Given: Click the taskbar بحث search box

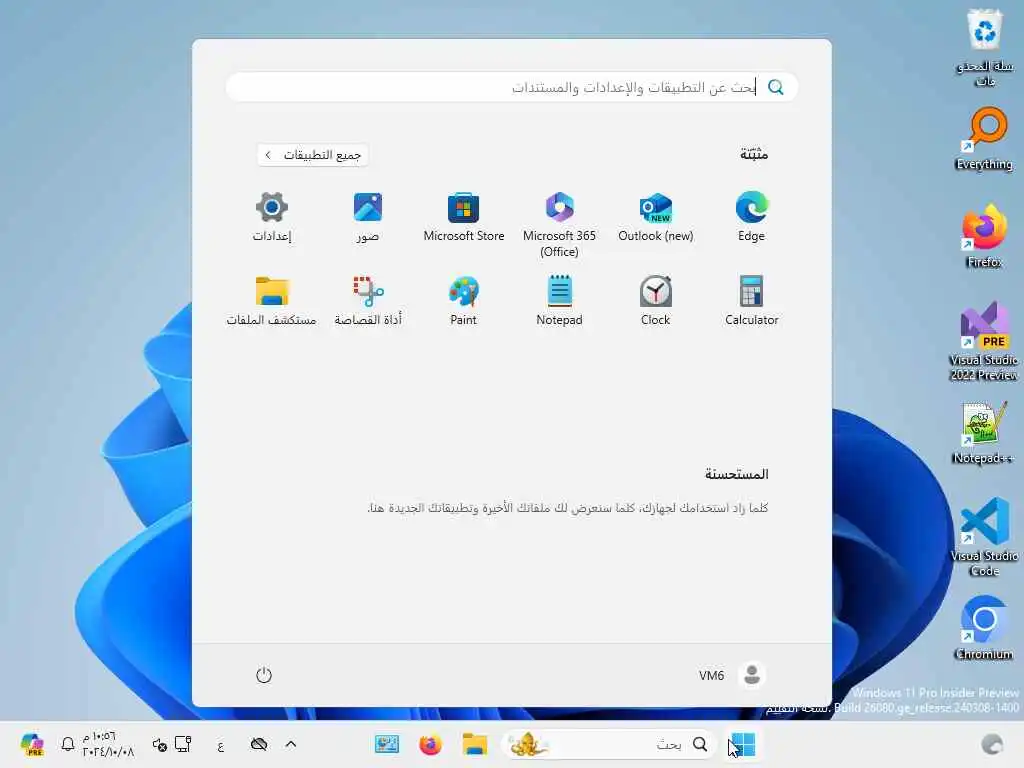Looking at the screenshot, I should coord(609,744).
